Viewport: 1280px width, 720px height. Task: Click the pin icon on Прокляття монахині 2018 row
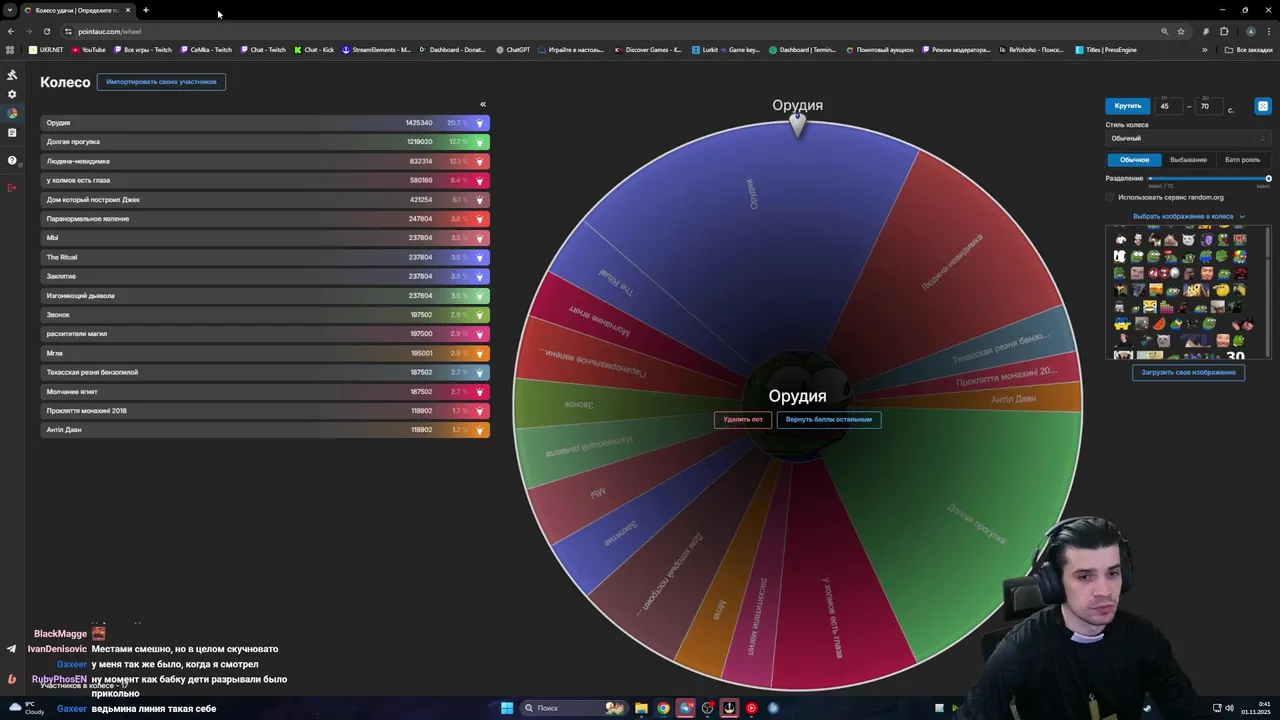480,411
